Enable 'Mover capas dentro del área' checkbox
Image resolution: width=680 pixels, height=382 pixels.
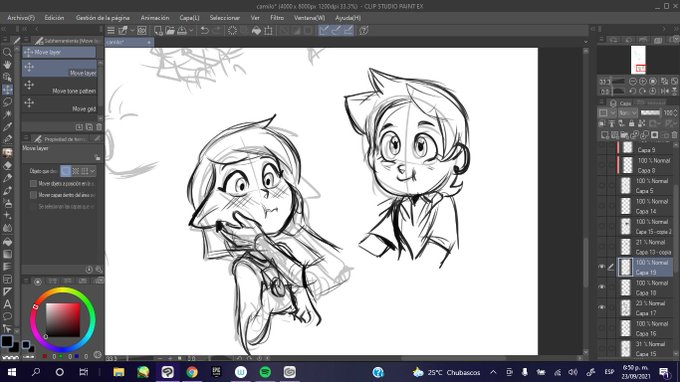pyautogui.click(x=33, y=195)
